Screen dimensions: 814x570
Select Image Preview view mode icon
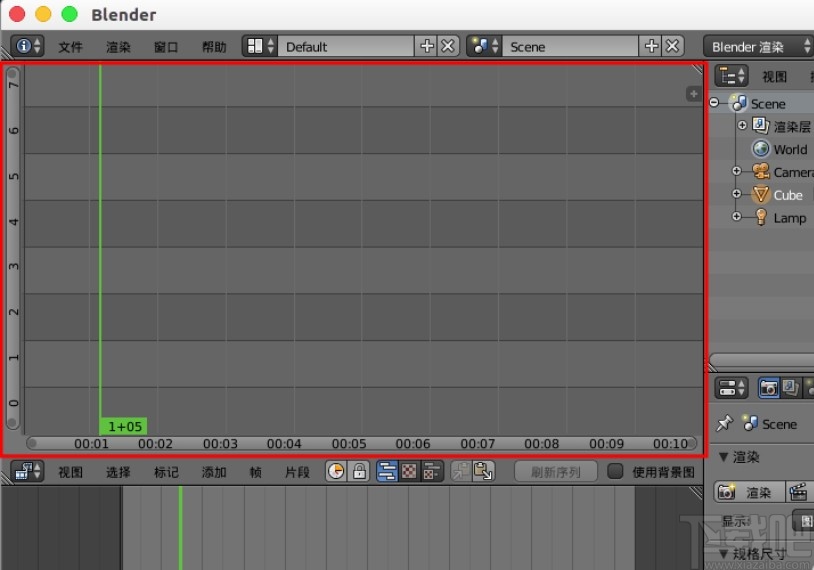coord(409,471)
